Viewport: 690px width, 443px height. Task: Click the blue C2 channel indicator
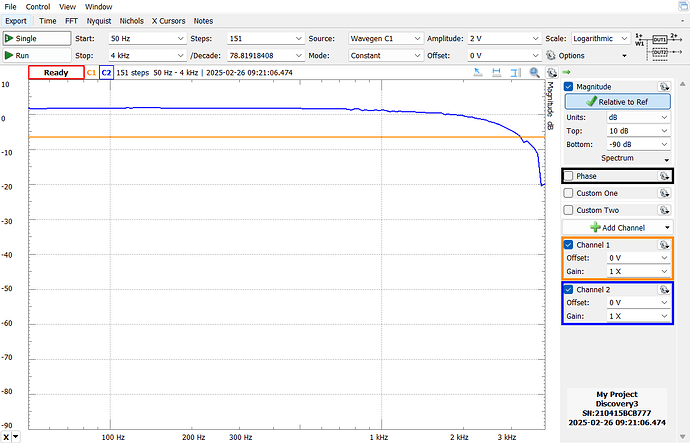click(x=106, y=73)
